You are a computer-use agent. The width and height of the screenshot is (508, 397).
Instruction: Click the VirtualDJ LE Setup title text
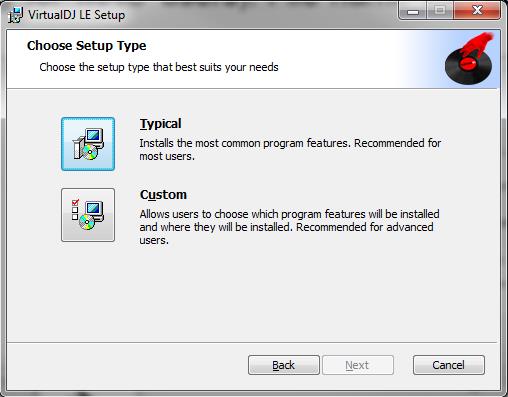(x=77, y=15)
